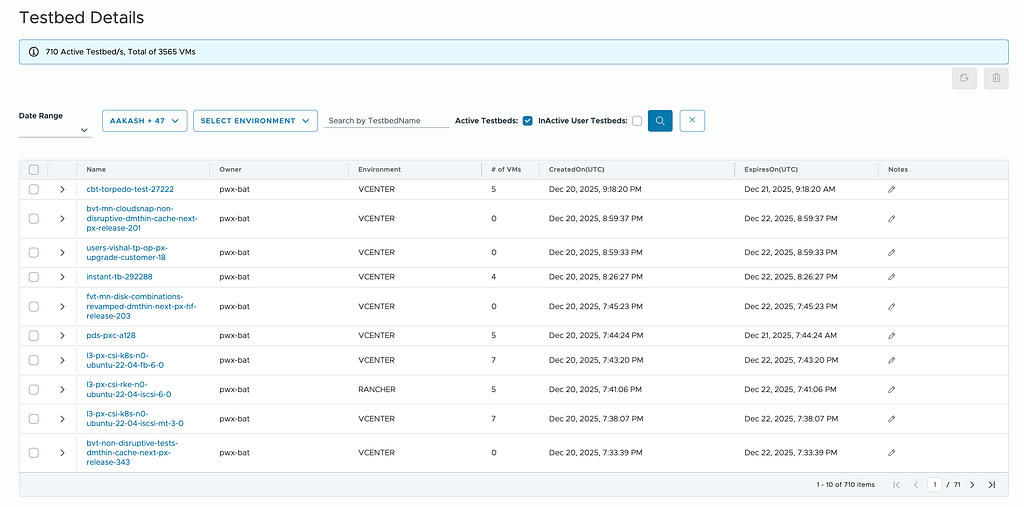The height and width of the screenshot is (507, 1024).
Task: Click the blue magnifier search button
Action: (x=660, y=121)
